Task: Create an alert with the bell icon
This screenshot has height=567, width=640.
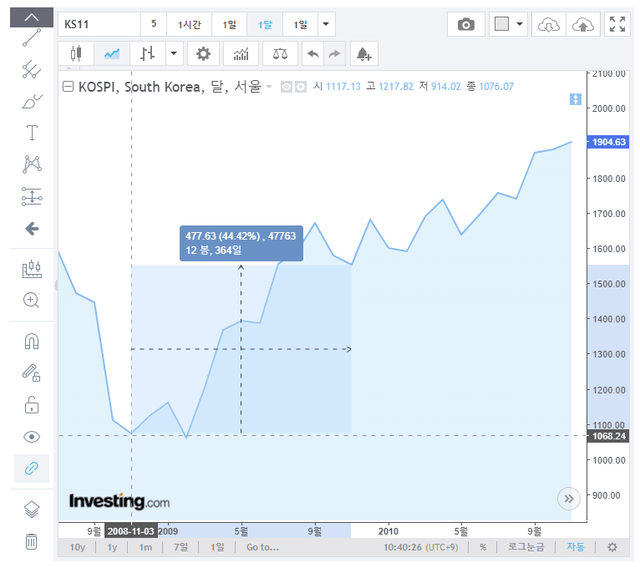Action: pos(362,54)
